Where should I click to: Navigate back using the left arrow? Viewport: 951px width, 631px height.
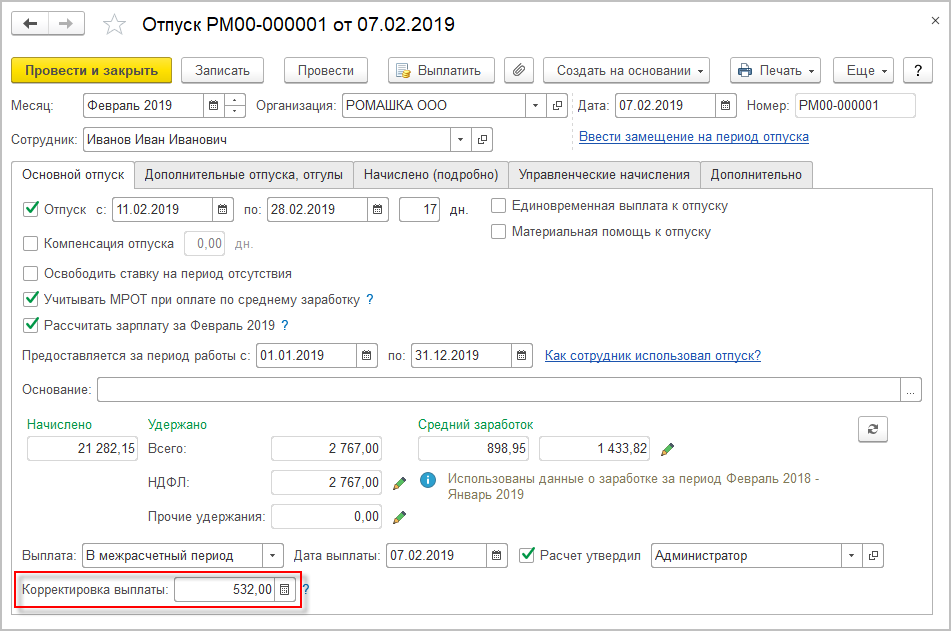[x=31, y=22]
